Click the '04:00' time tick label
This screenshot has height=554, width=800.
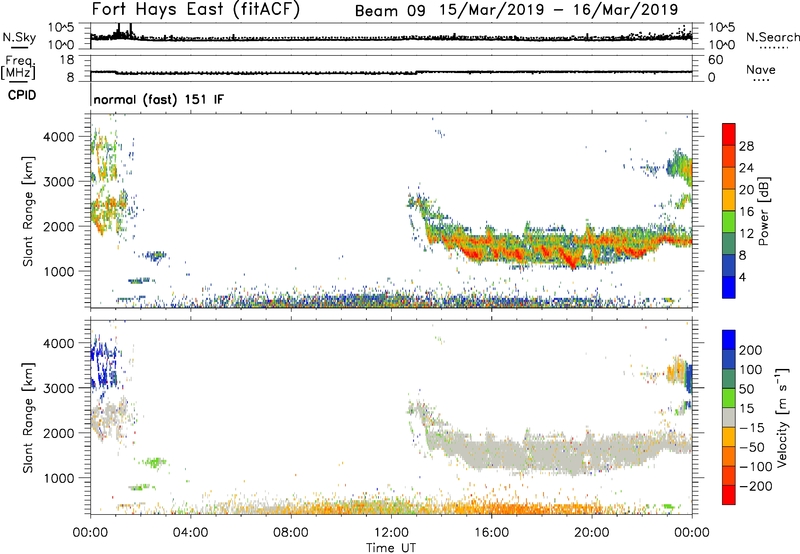coord(190,533)
